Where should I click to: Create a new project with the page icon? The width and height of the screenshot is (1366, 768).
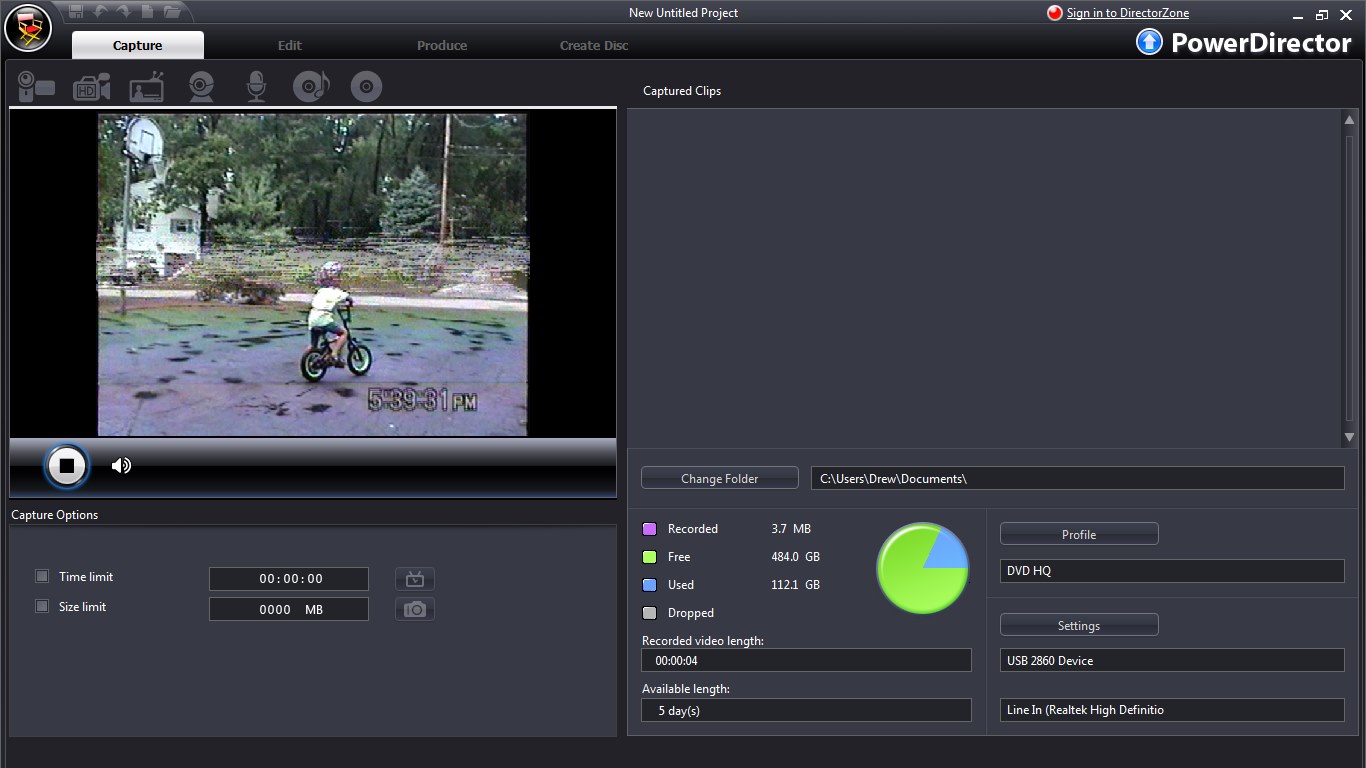[147, 11]
